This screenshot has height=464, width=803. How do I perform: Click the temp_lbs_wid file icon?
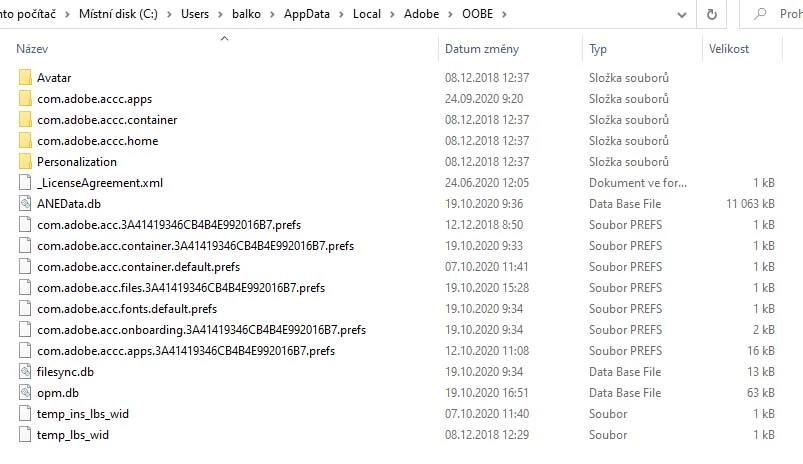(x=25, y=434)
